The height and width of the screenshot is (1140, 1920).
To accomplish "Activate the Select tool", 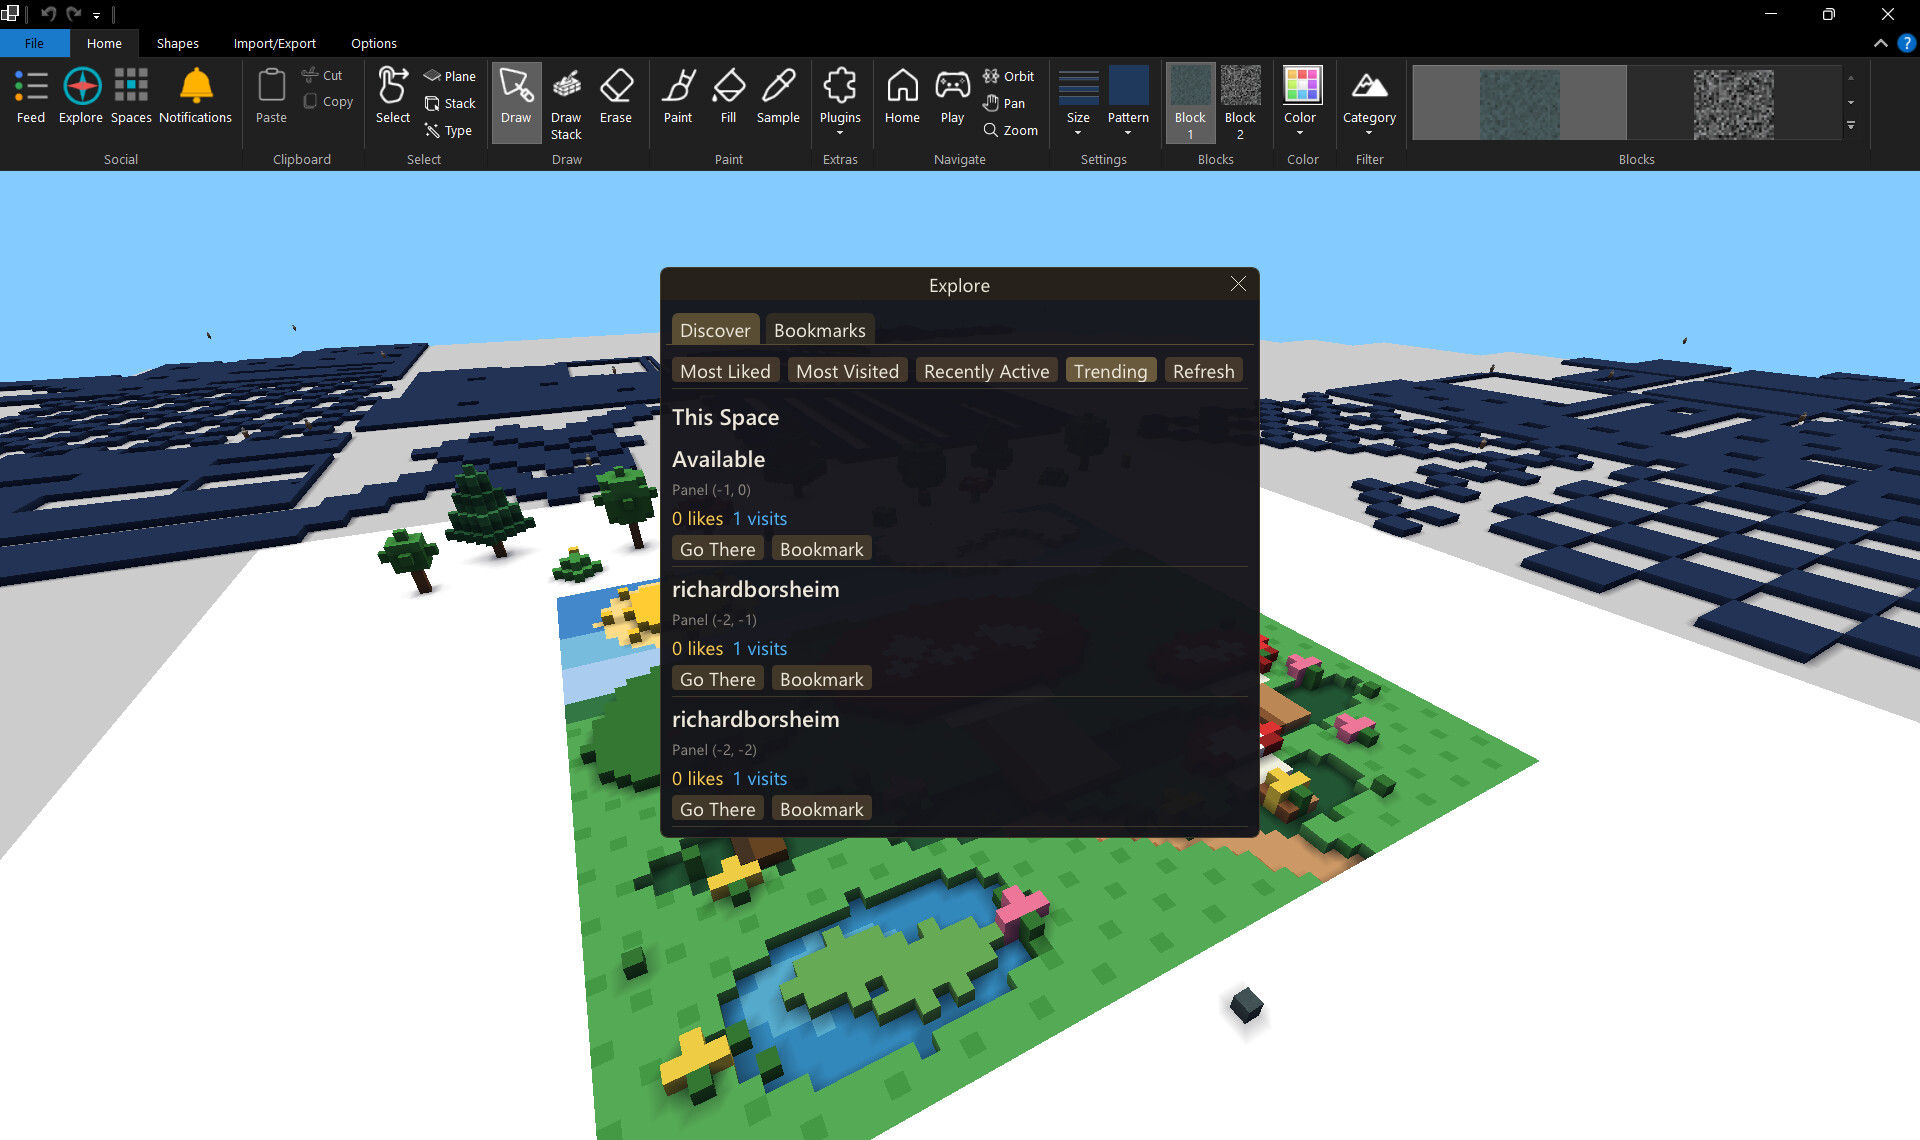I will coord(393,97).
